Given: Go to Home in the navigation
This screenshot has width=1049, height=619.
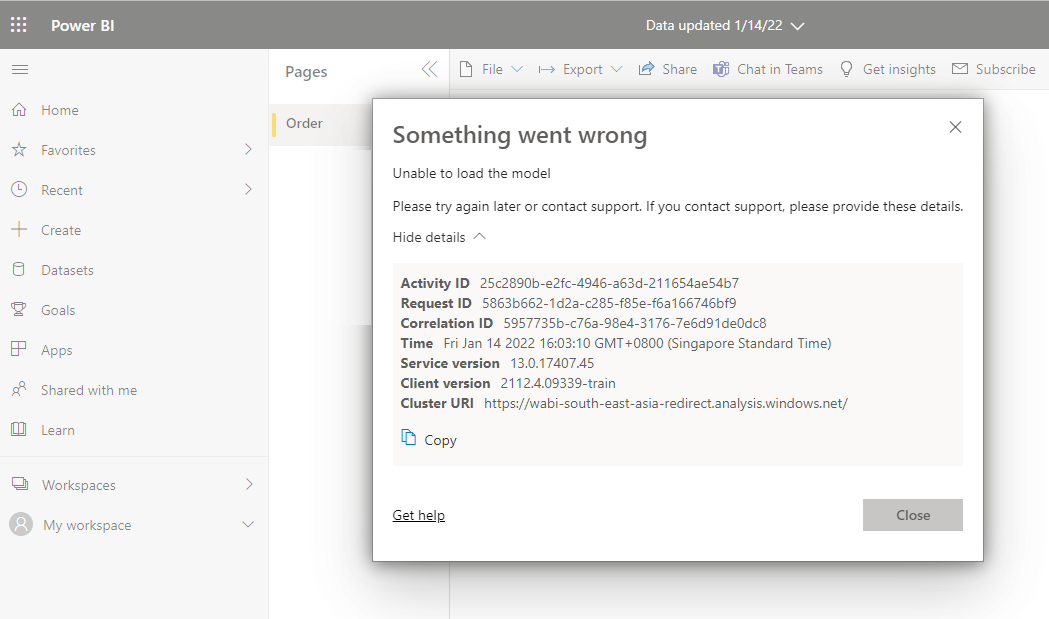Looking at the screenshot, I should [60, 110].
